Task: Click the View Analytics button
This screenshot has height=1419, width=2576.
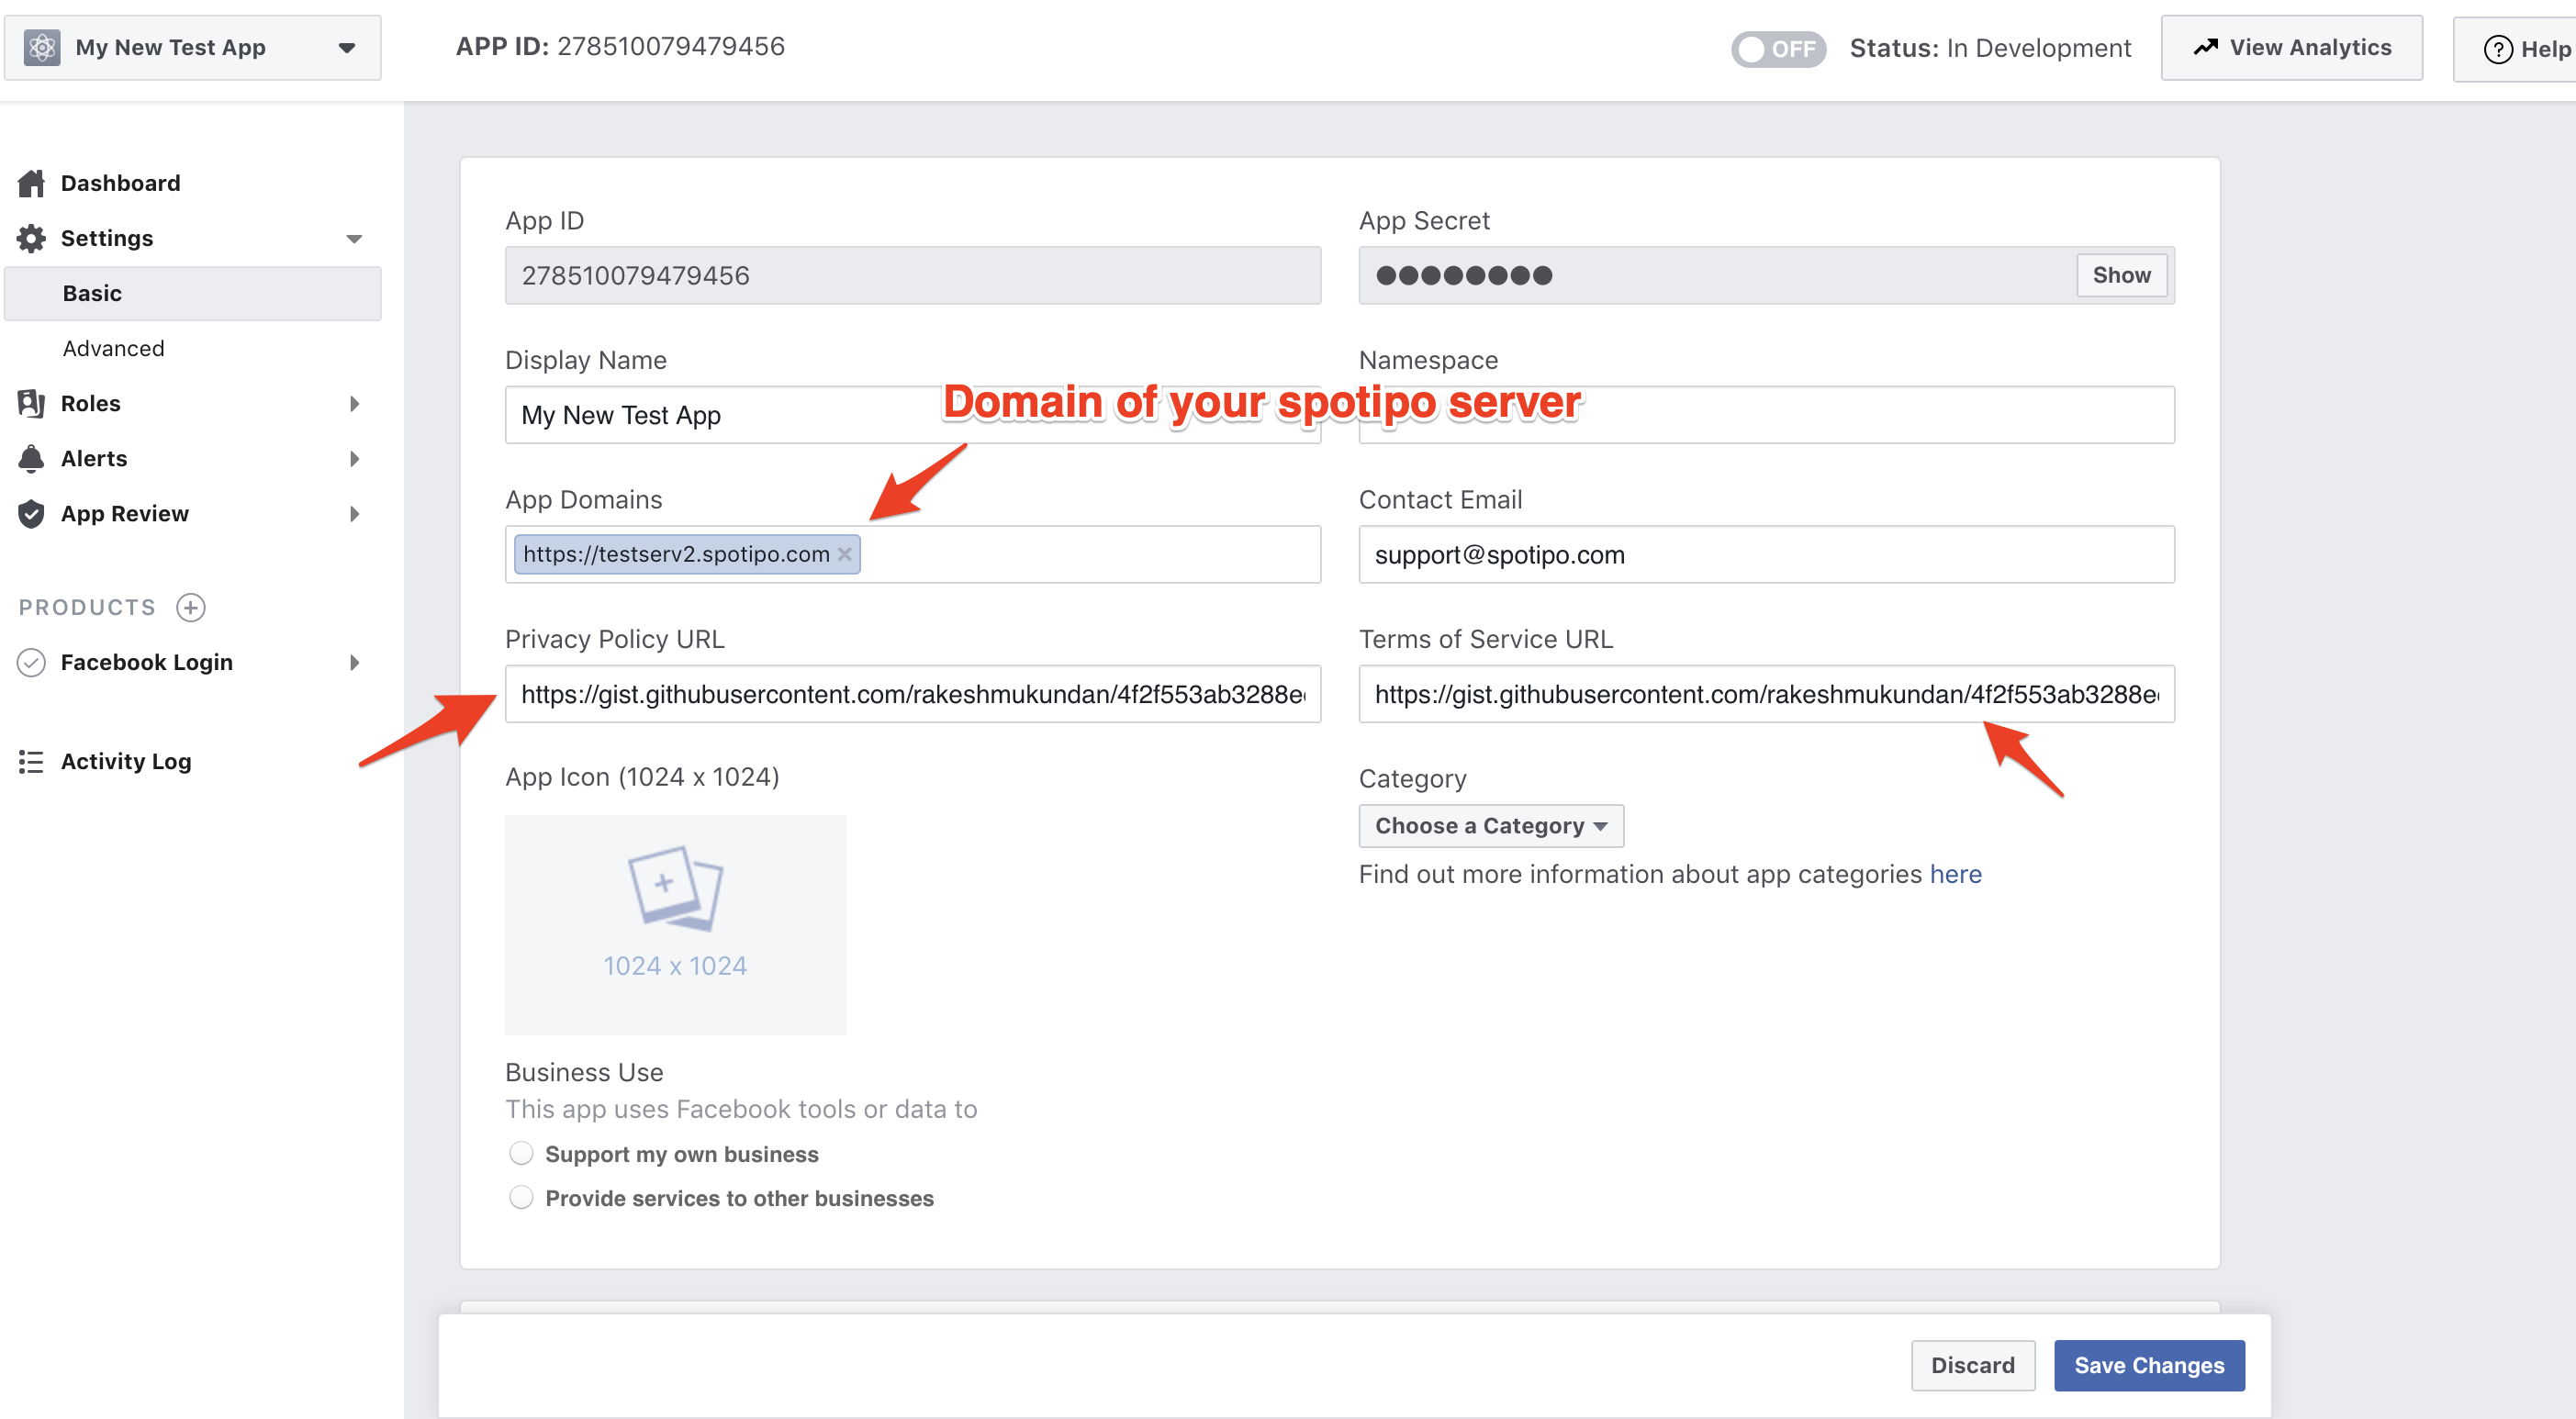Action: coord(2291,47)
